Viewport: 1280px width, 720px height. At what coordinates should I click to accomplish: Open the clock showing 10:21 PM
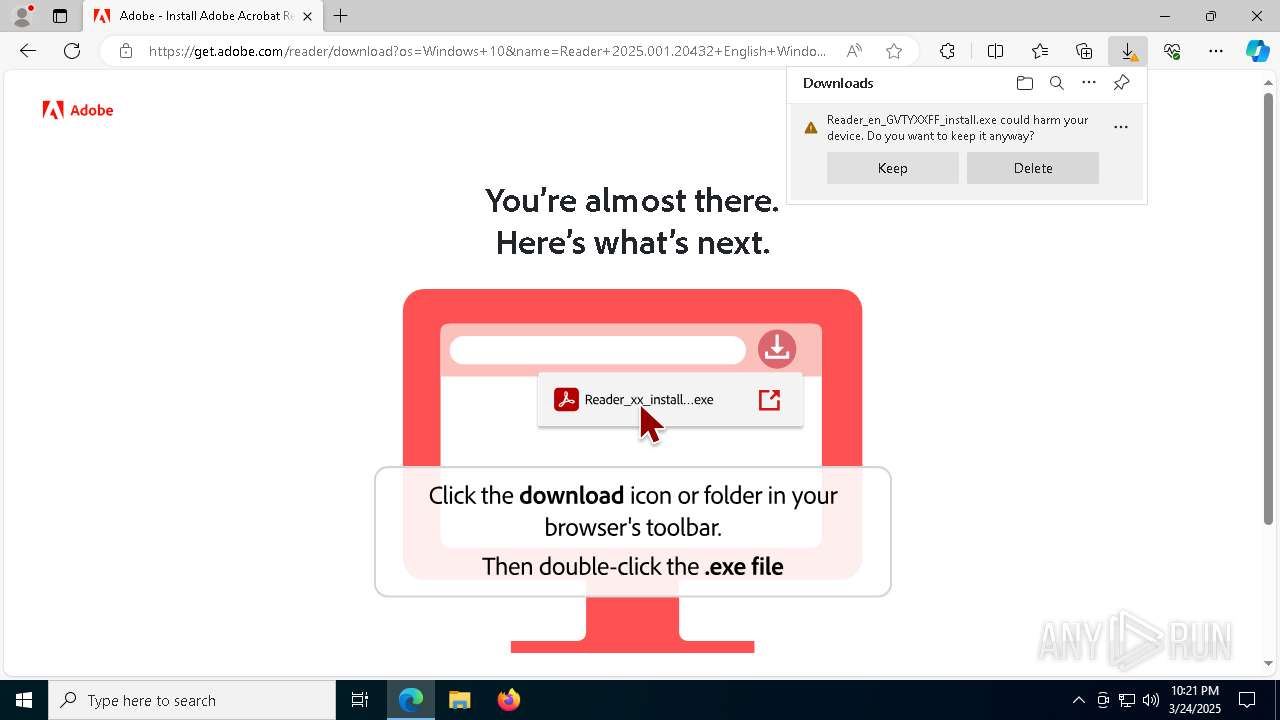[x=1194, y=700]
